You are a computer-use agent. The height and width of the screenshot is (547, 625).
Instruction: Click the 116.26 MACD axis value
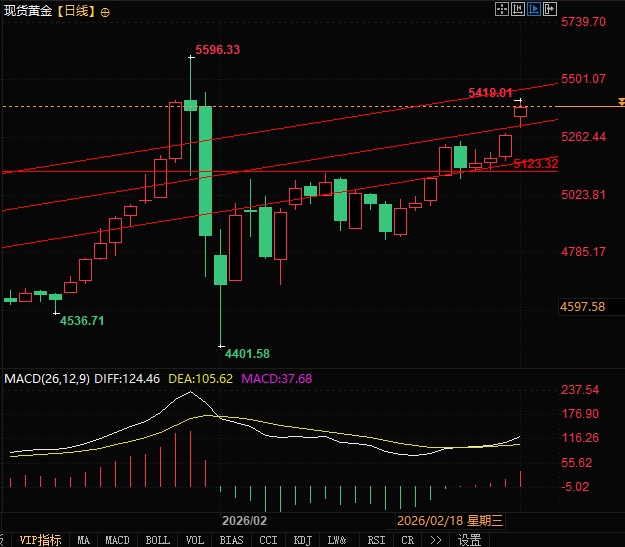coord(580,438)
